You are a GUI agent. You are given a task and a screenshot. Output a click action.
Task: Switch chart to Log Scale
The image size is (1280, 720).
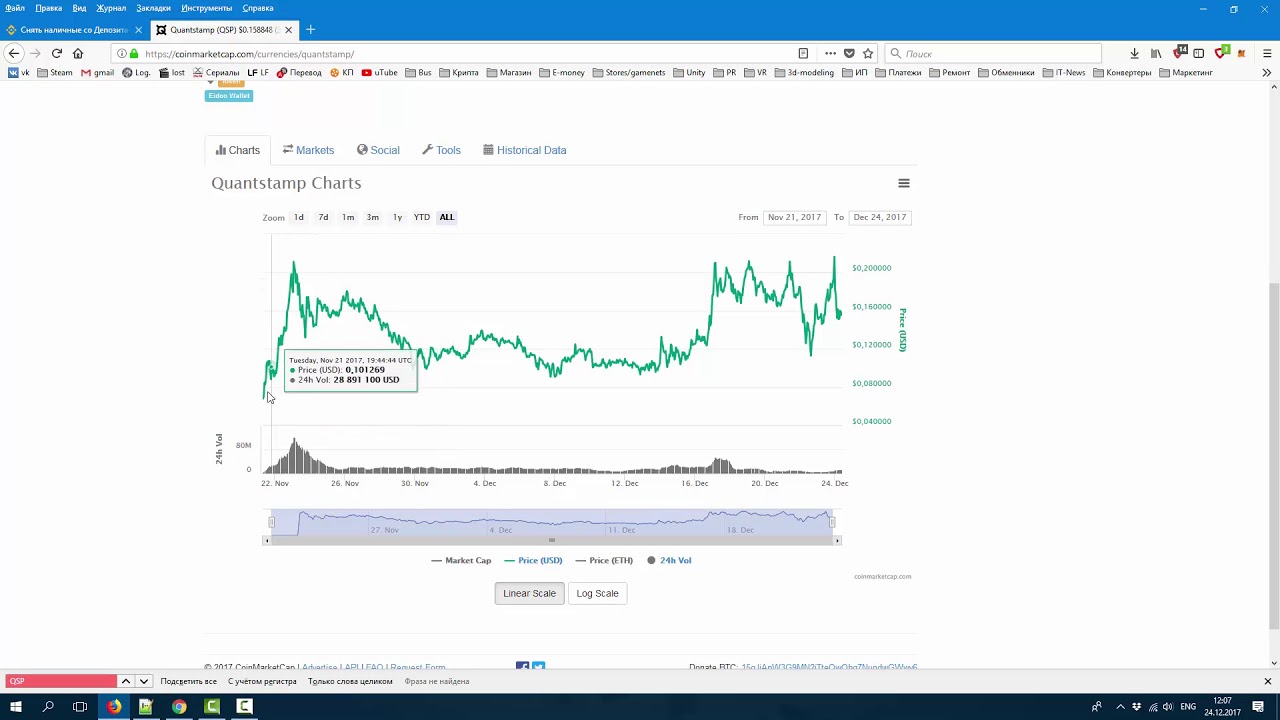[597, 593]
